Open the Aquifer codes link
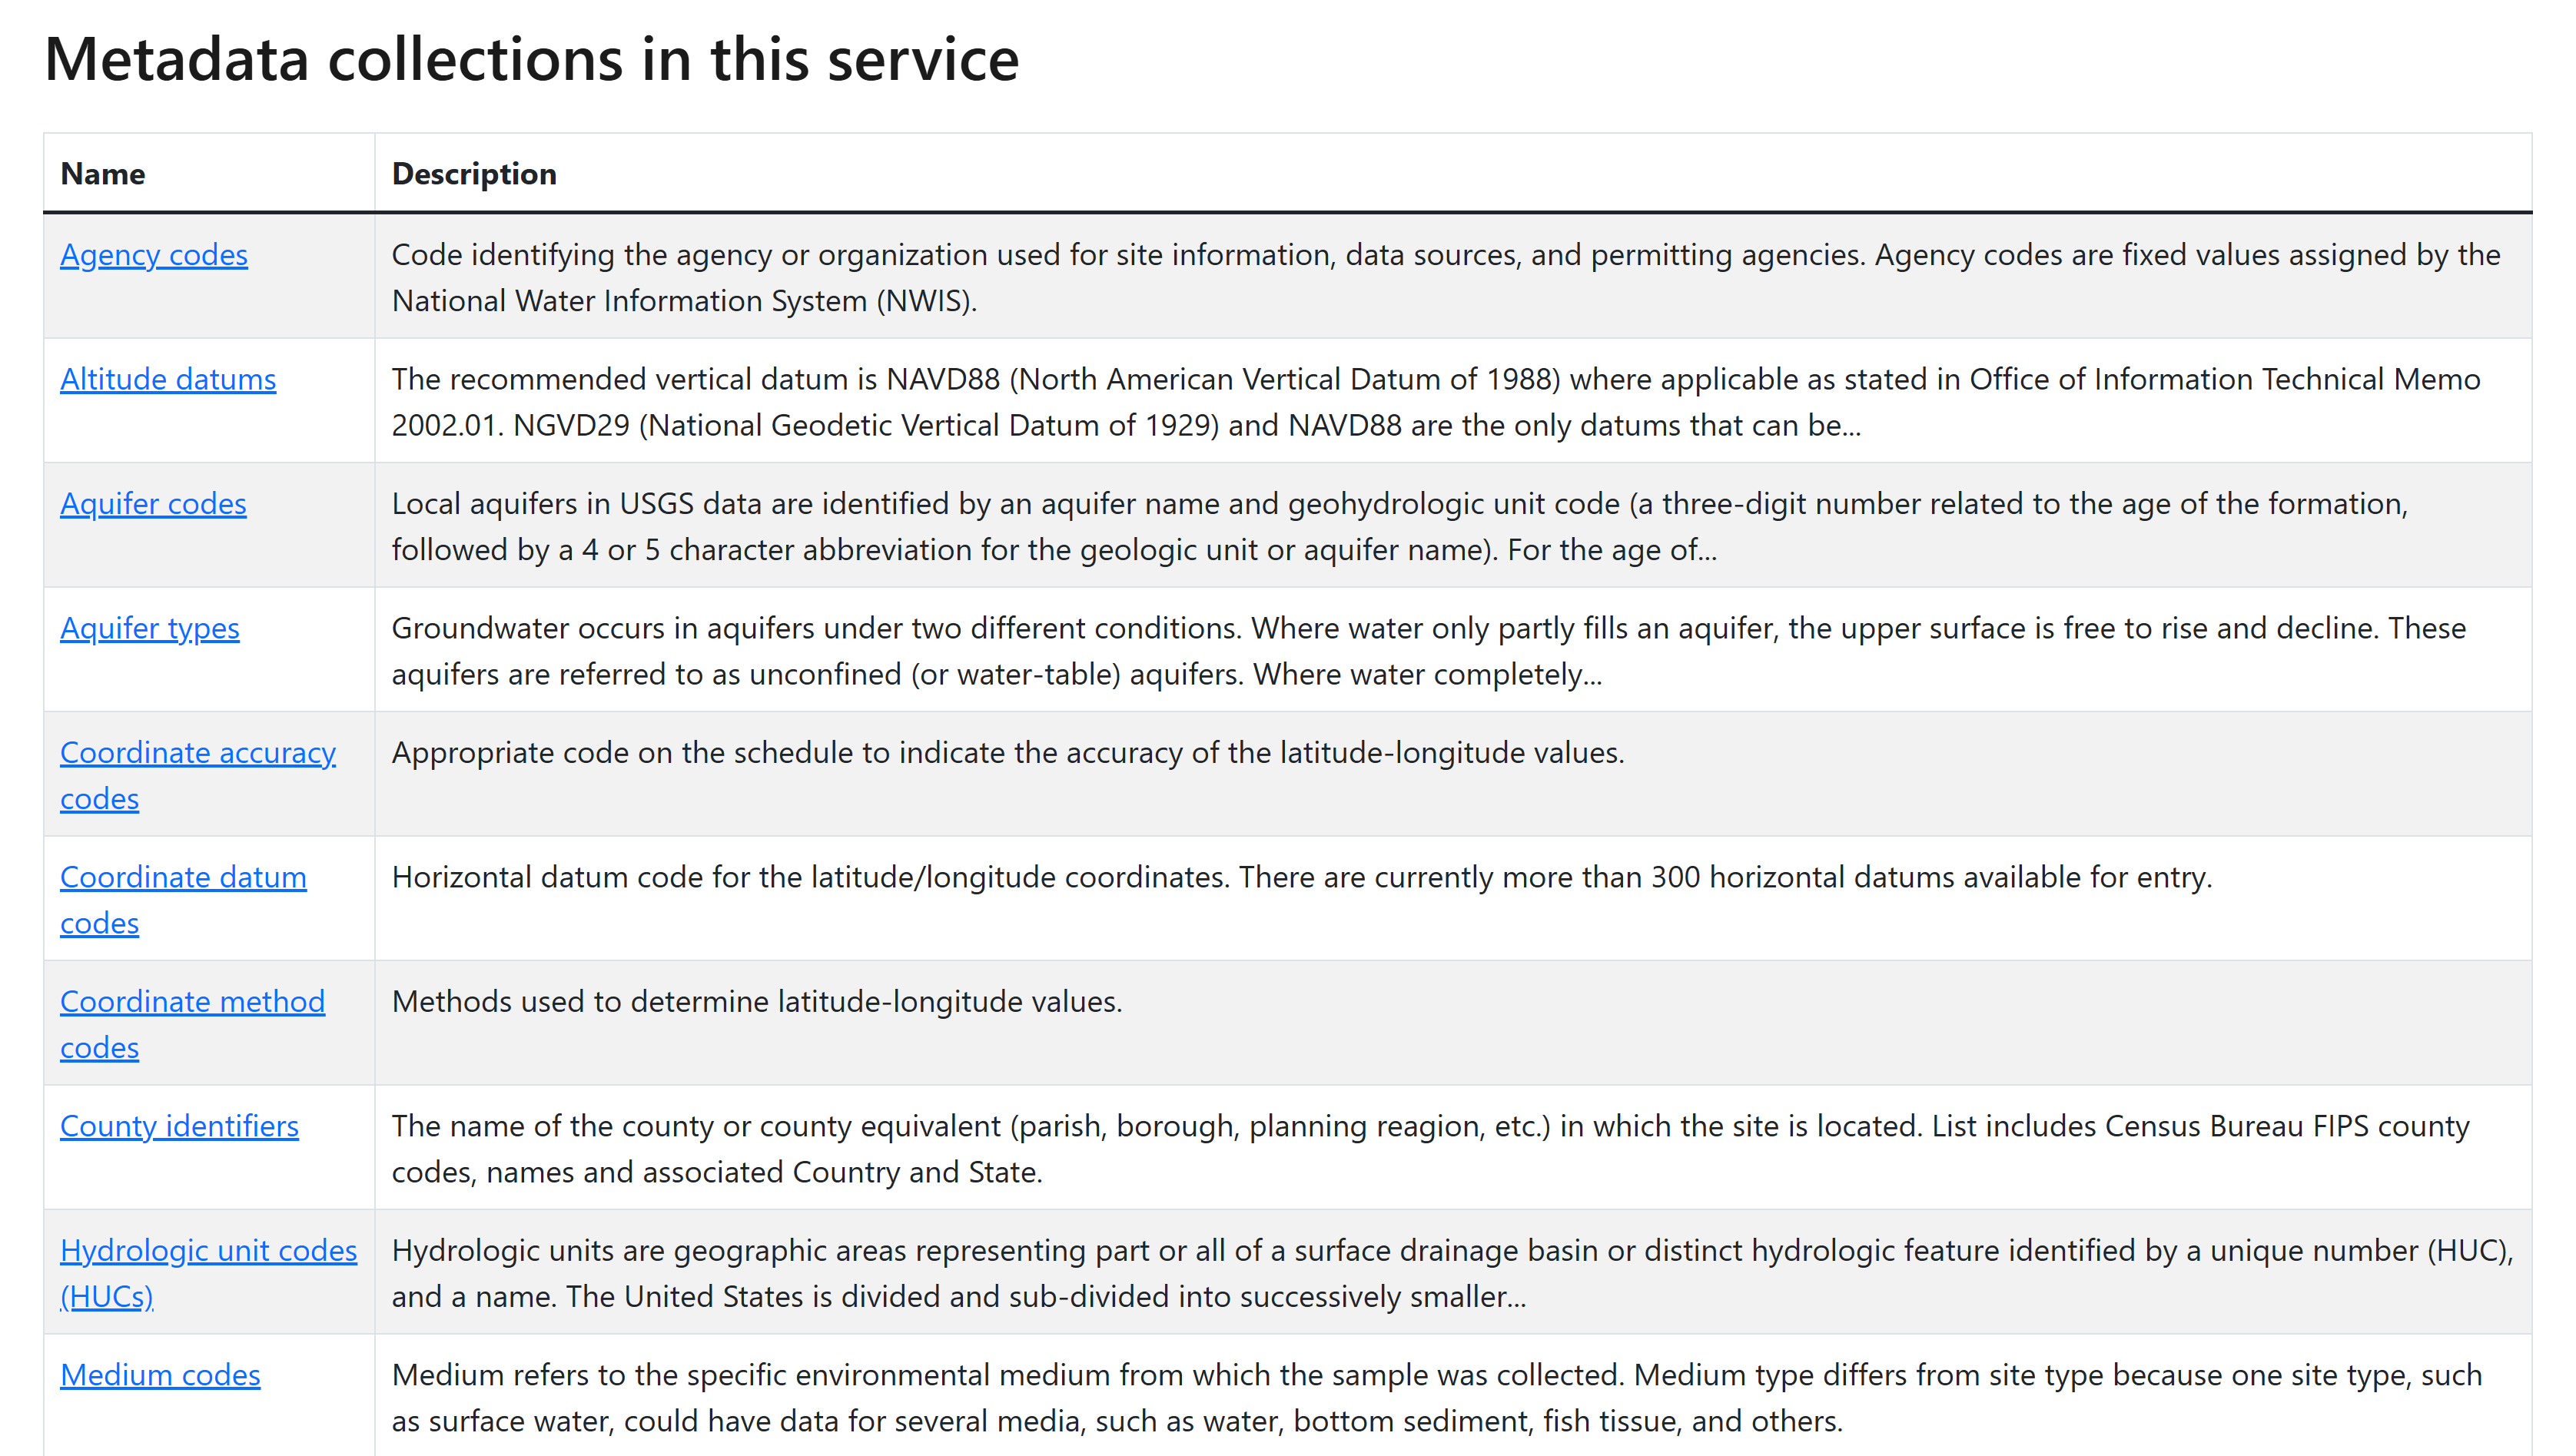Screen dimensions: 2576x1456 tap(152, 504)
